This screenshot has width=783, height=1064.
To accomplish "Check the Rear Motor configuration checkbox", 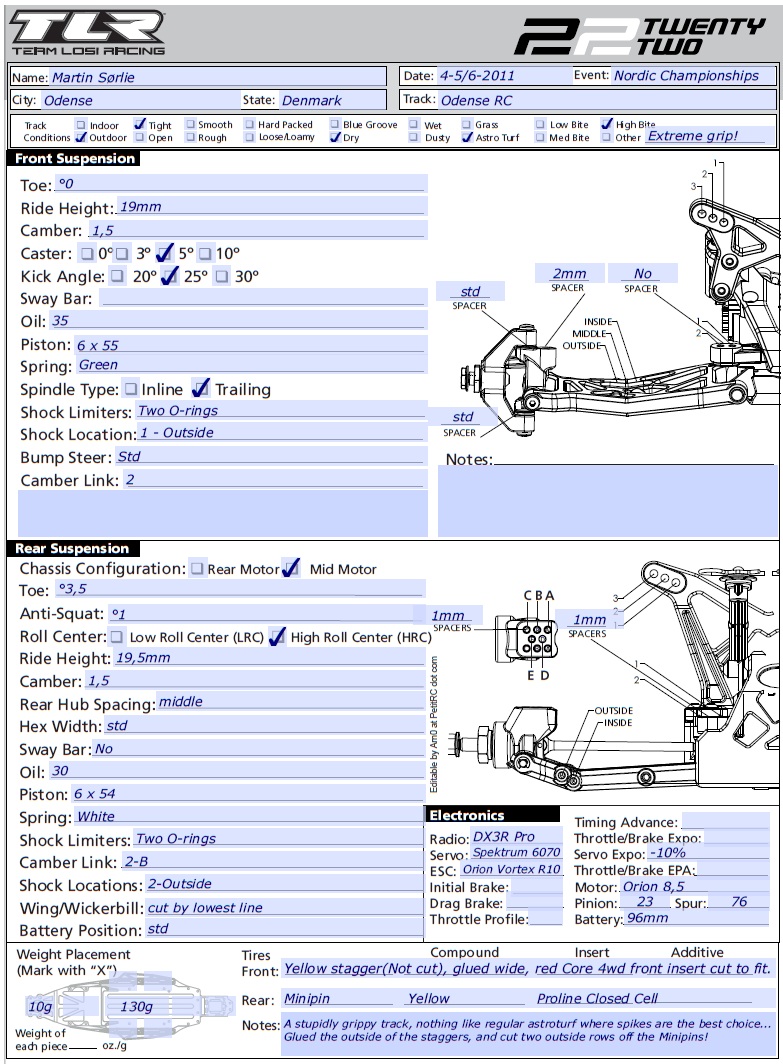I will (197, 569).
